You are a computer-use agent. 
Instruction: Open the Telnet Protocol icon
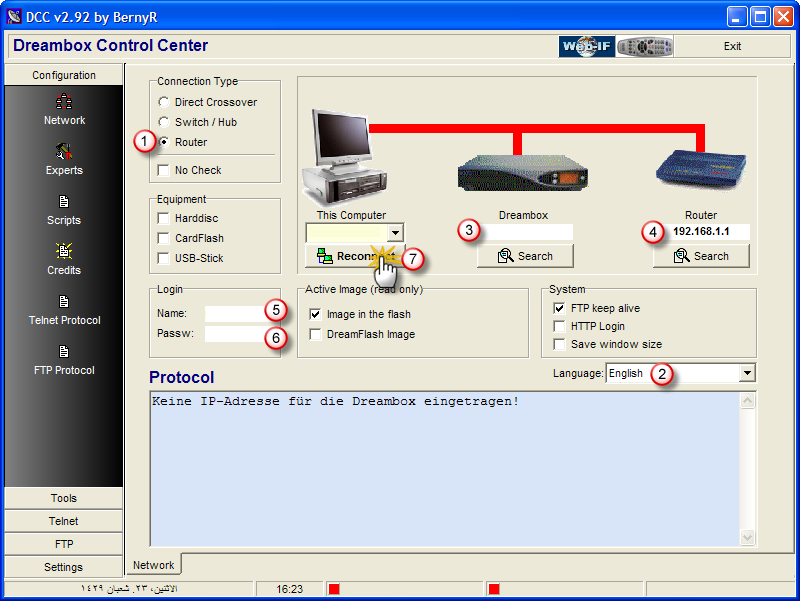coord(64,302)
